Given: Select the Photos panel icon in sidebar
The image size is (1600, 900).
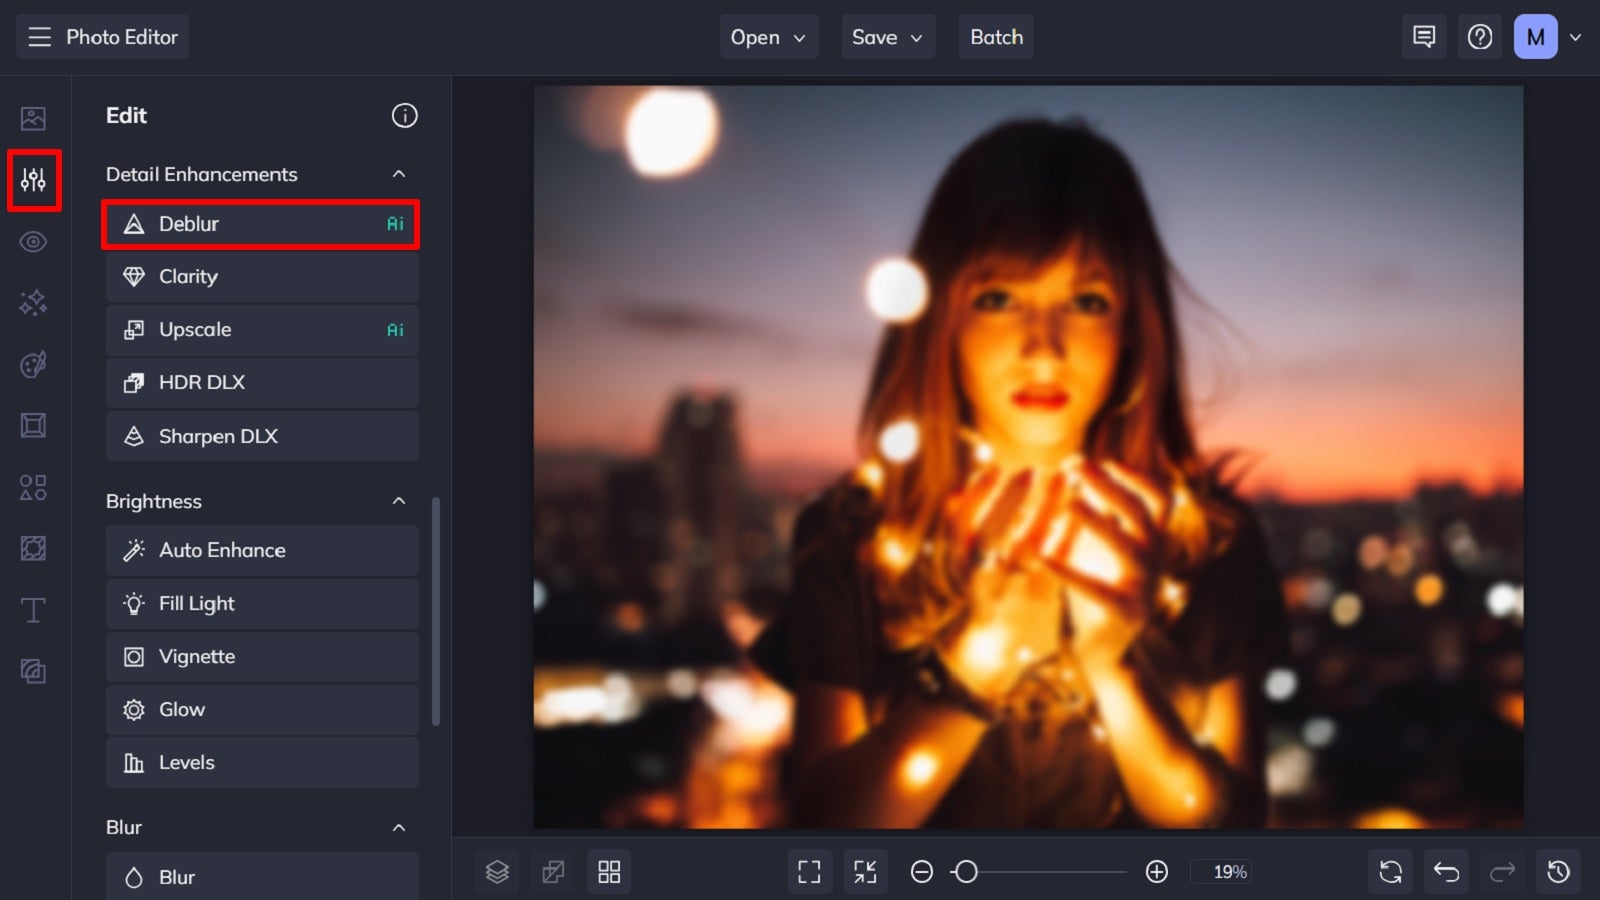Looking at the screenshot, I should [x=33, y=118].
